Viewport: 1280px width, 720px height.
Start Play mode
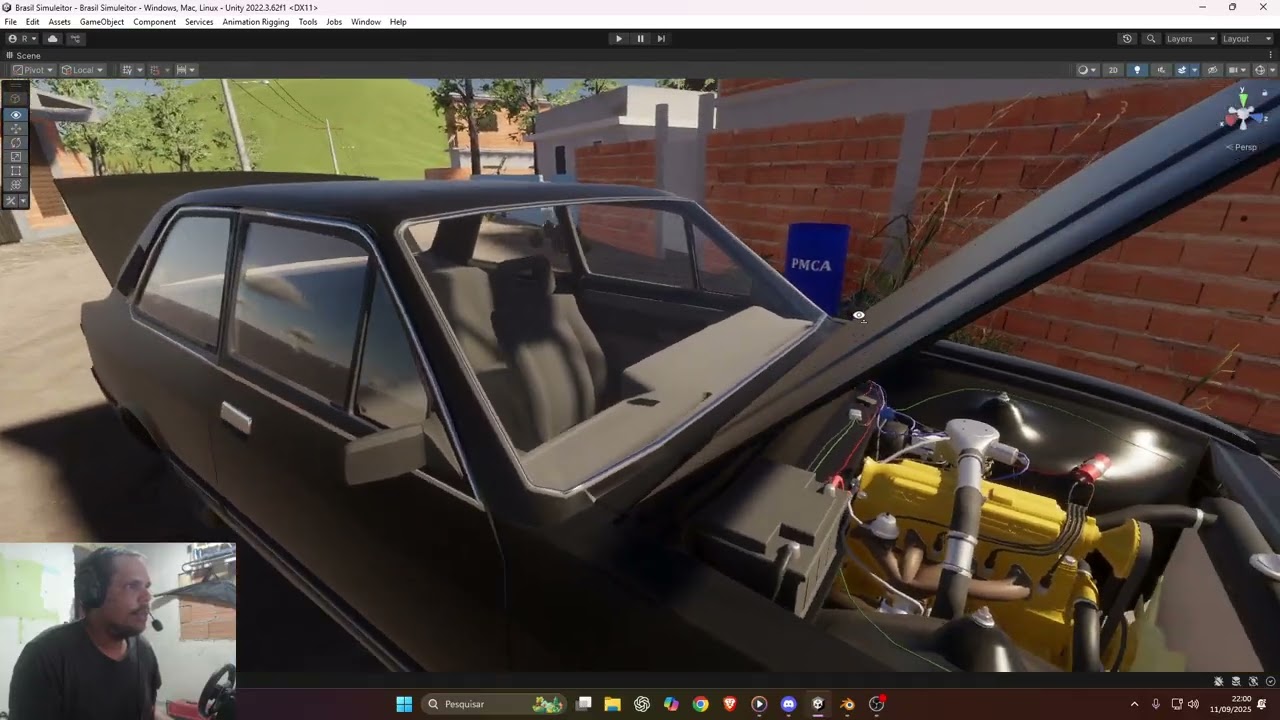coord(618,39)
